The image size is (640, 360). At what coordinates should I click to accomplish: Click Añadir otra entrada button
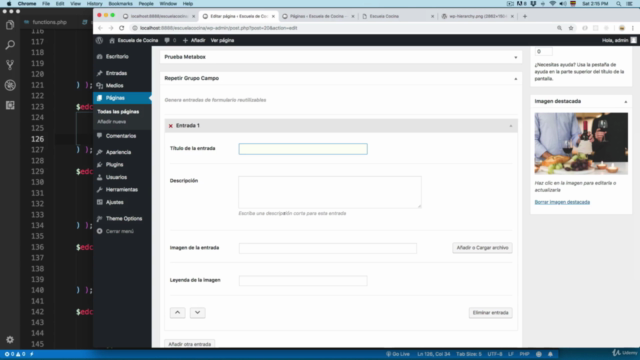coord(190,344)
